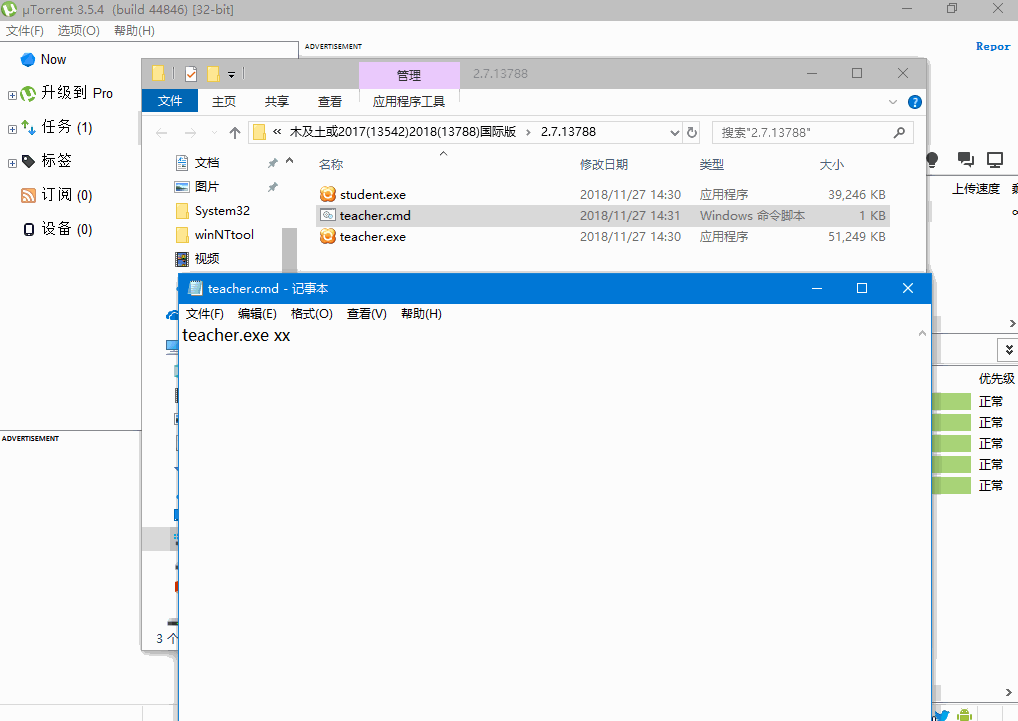Click the Up one level arrow
The width and height of the screenshot is (1018, 721).
235,132
